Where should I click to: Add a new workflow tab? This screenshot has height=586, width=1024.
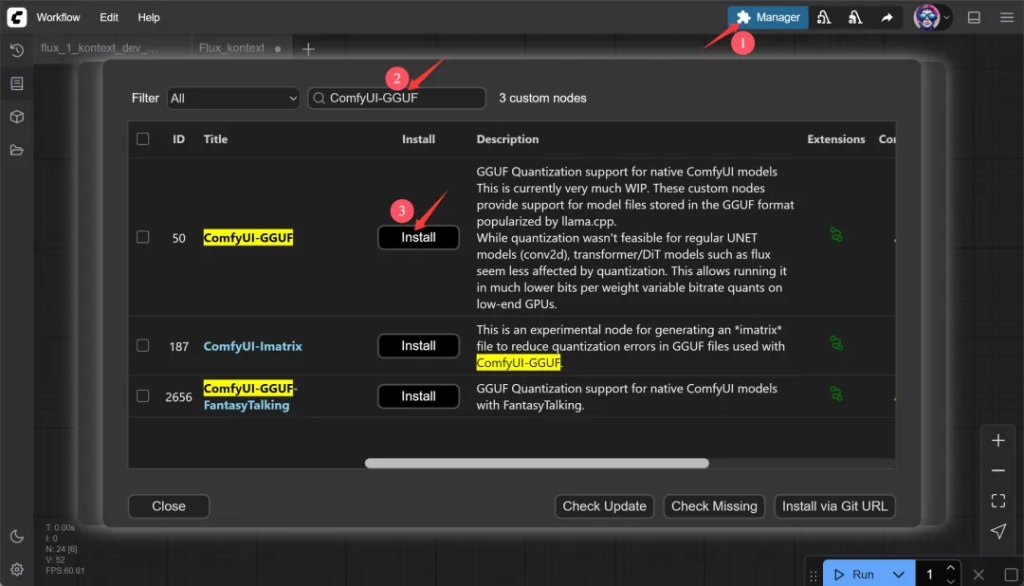pos(308,48)
